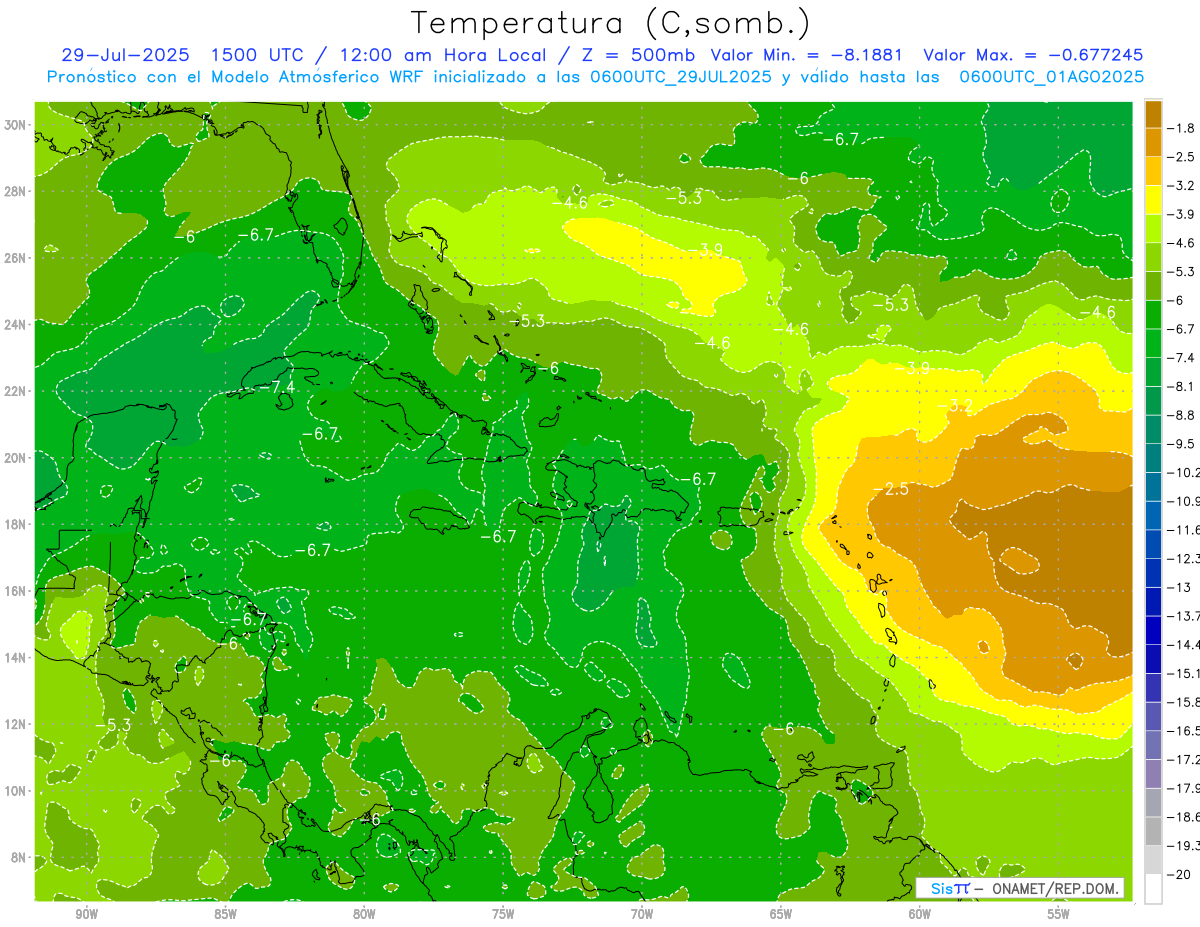The height and width of the screenshot is (927, 1200).
Task: Click "Valor Min. = -8.1881"
Action: click(x=807, y=55)
